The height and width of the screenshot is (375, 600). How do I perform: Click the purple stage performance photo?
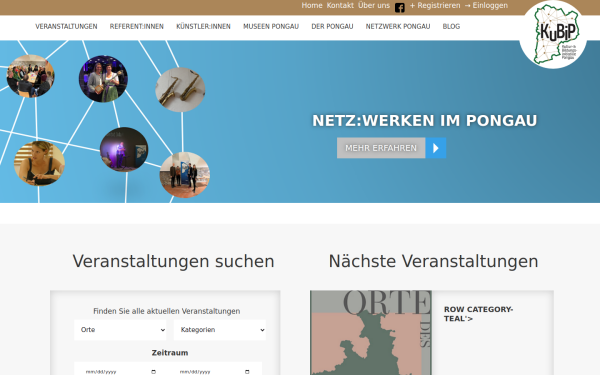point(124,150)
